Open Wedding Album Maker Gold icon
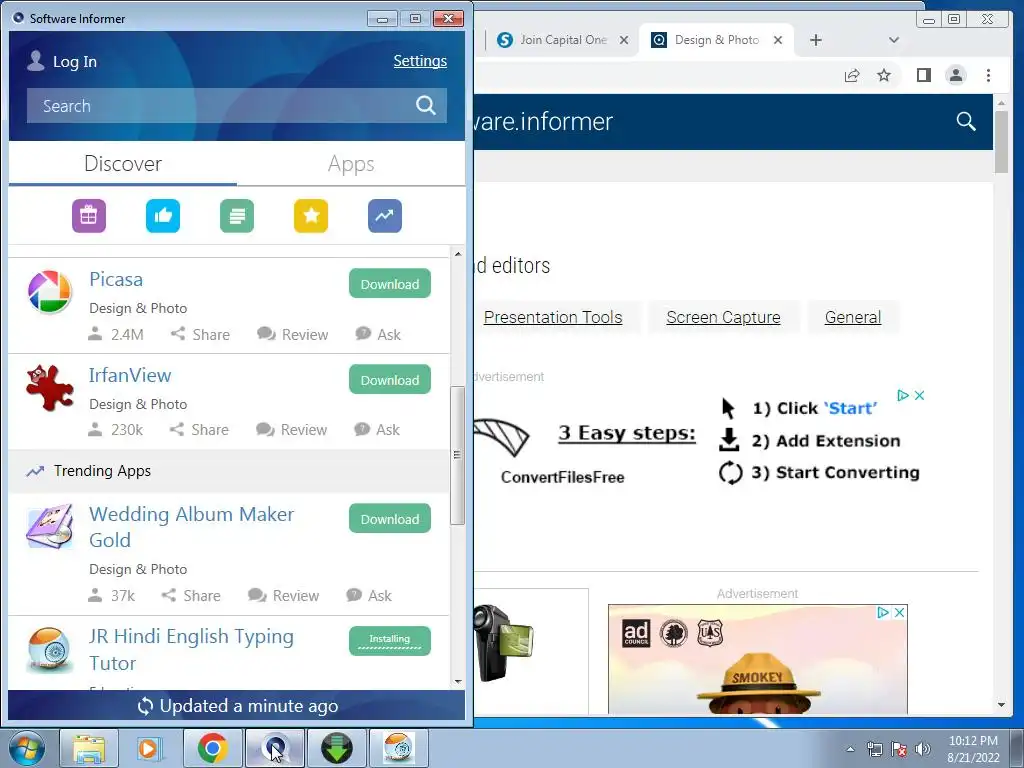The width and height of the screenshot is (1024, 768). tap(50, 526)
